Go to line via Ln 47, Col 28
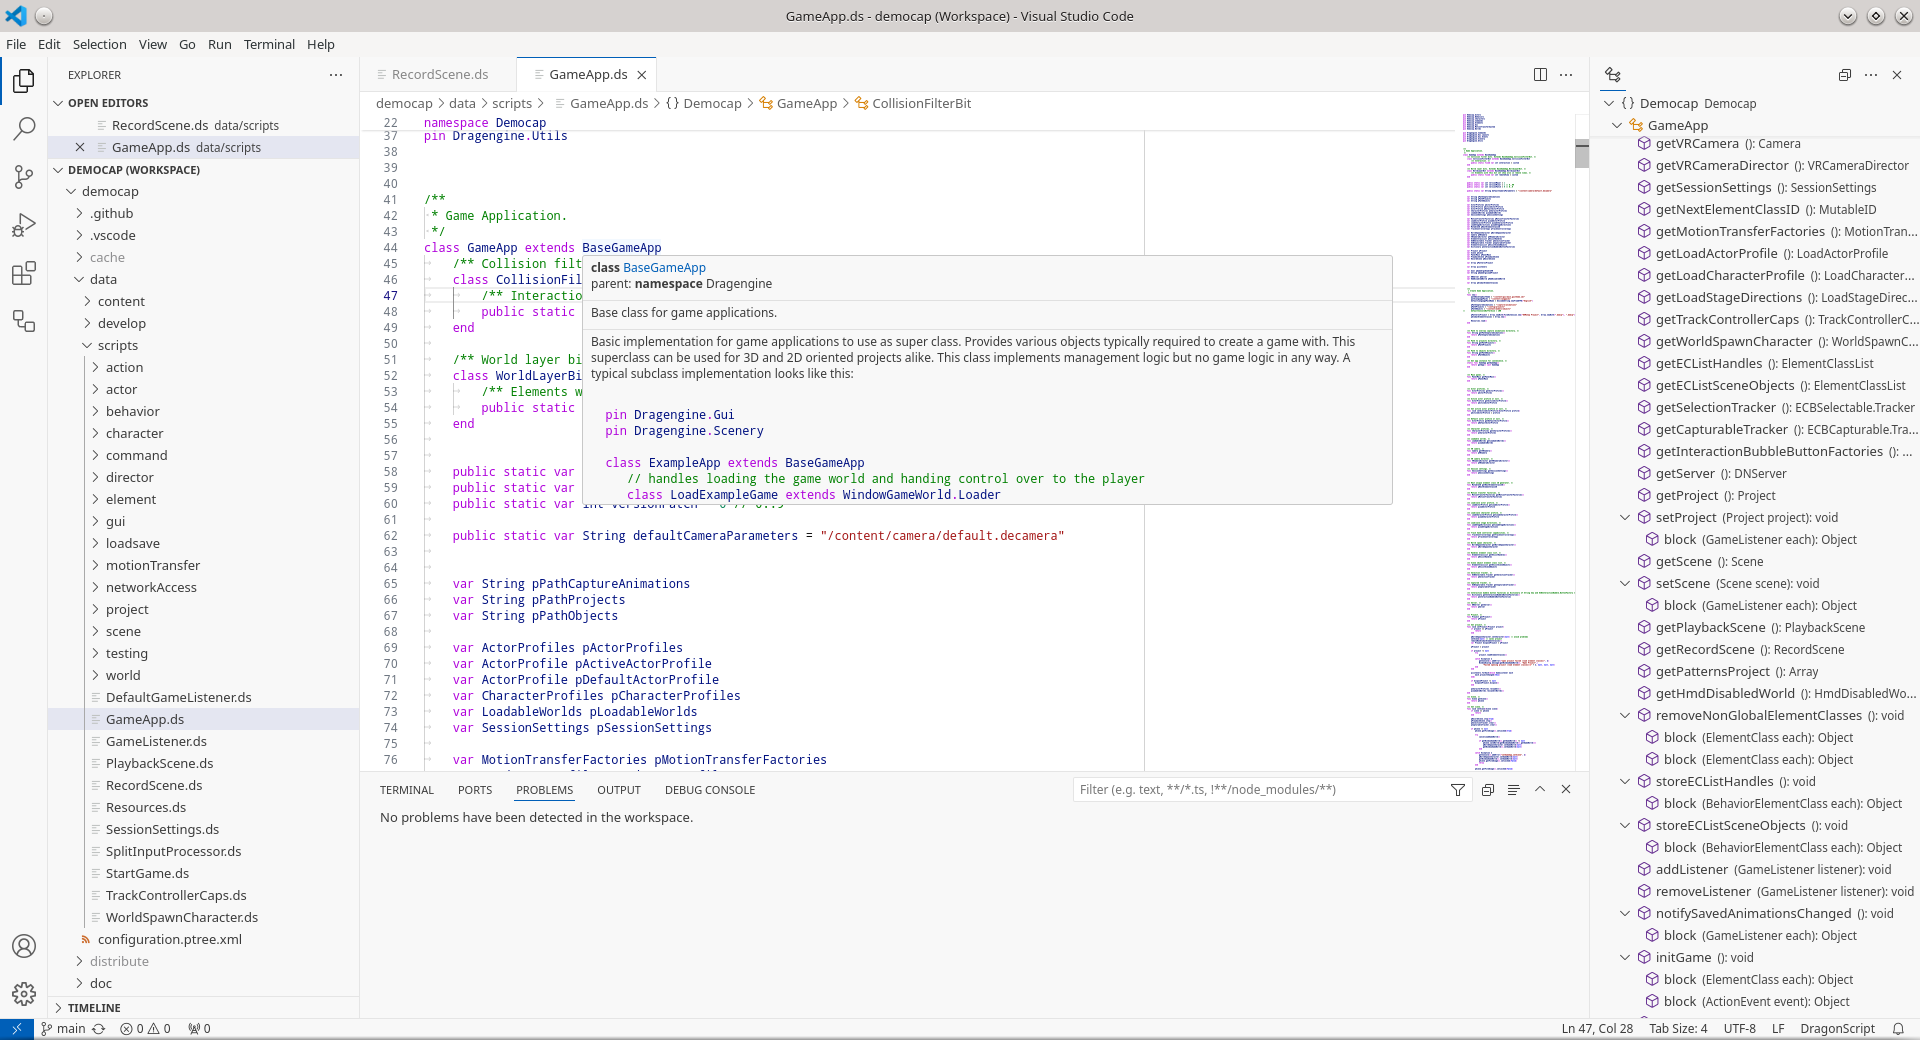 click(x=1597, y=1029)
